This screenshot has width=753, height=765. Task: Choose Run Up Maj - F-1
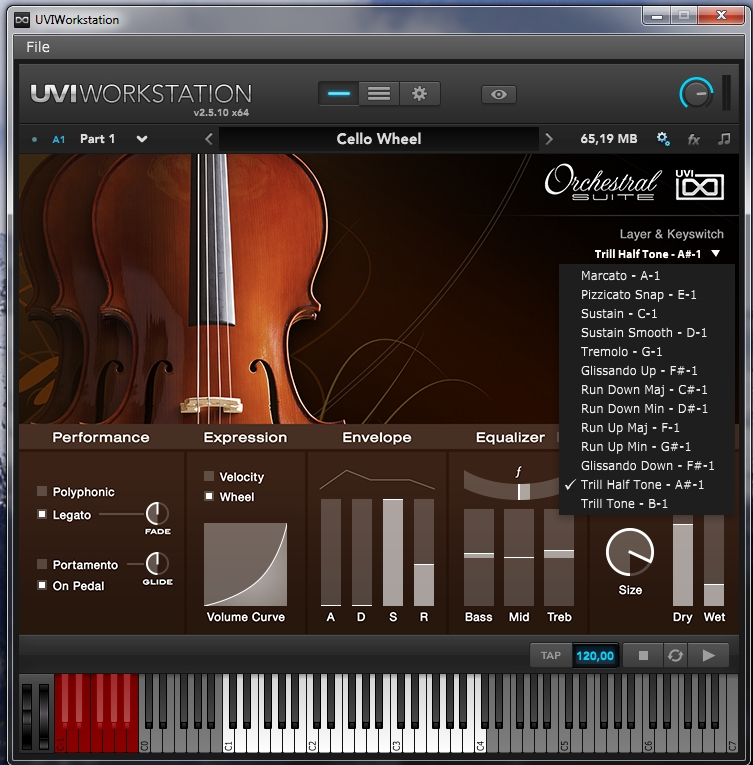point(647,428)
